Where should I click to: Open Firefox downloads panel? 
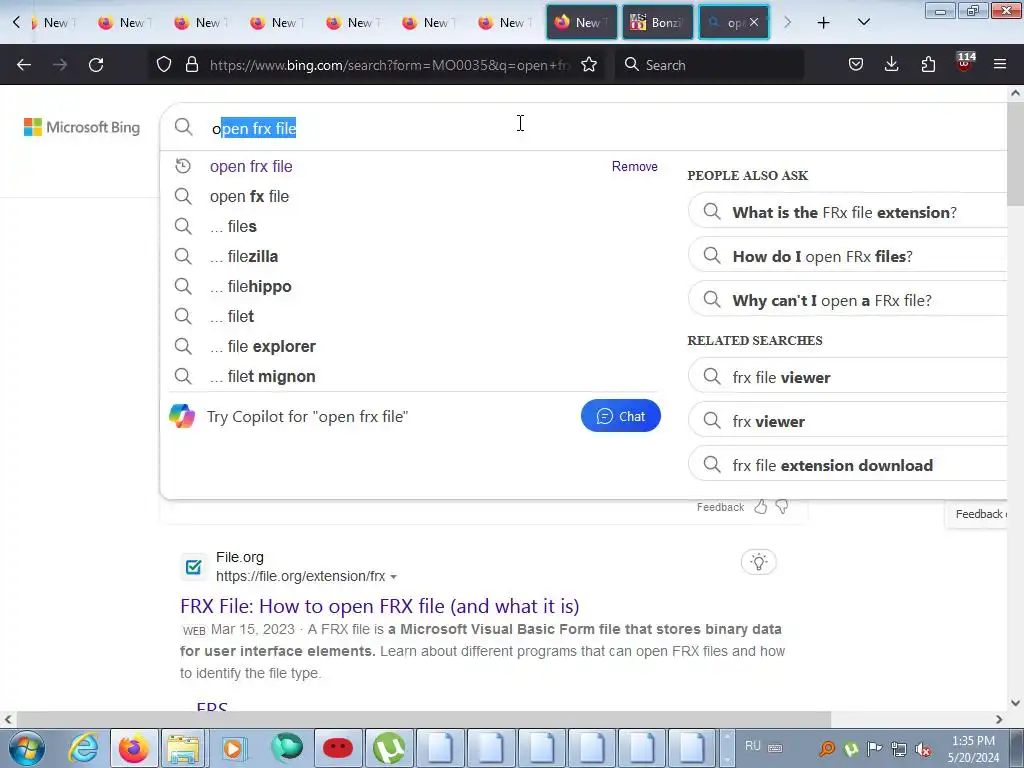891,65
